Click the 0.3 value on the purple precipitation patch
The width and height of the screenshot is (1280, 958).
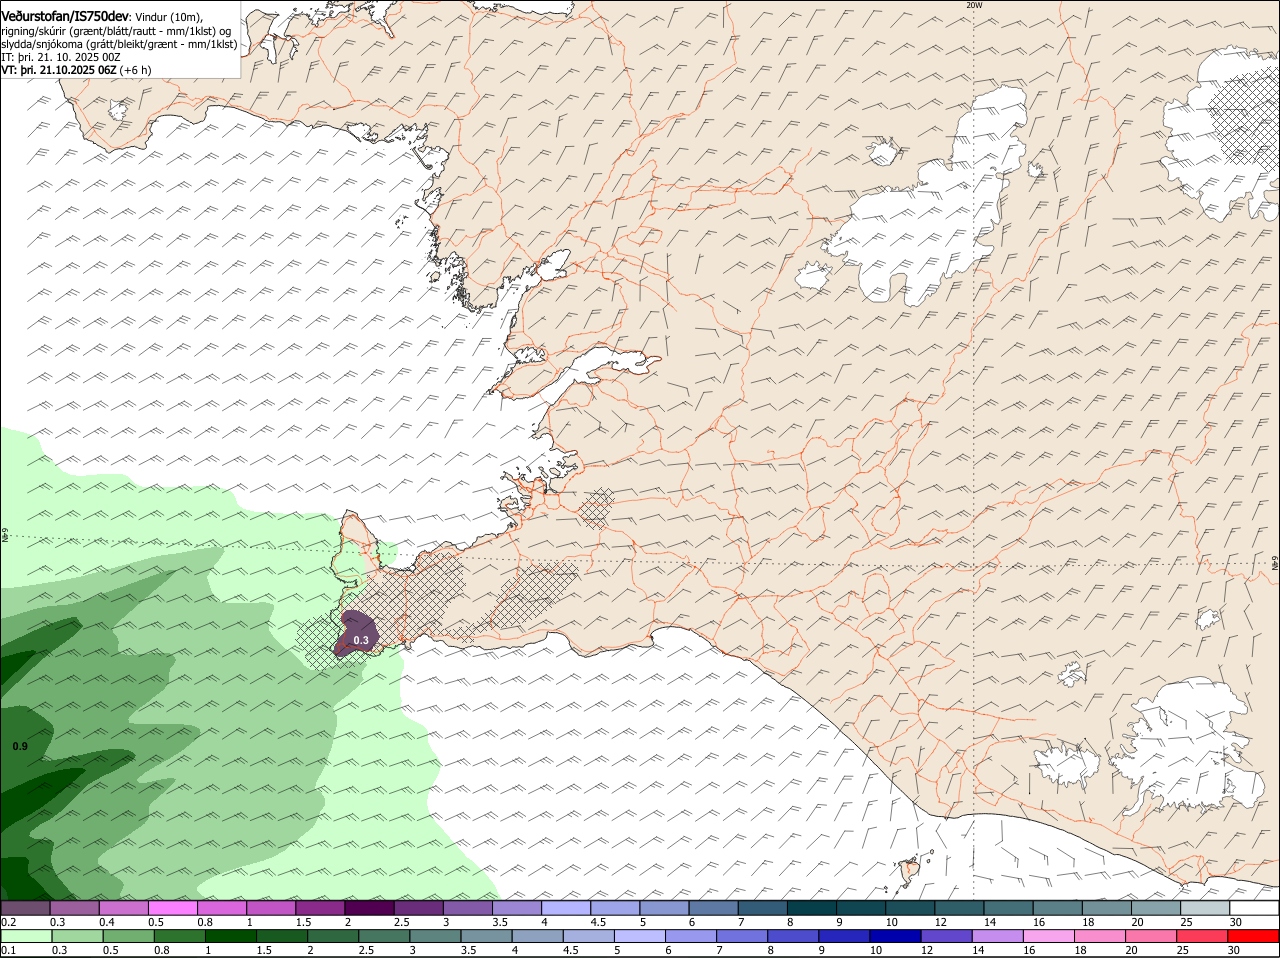(361, 640)
